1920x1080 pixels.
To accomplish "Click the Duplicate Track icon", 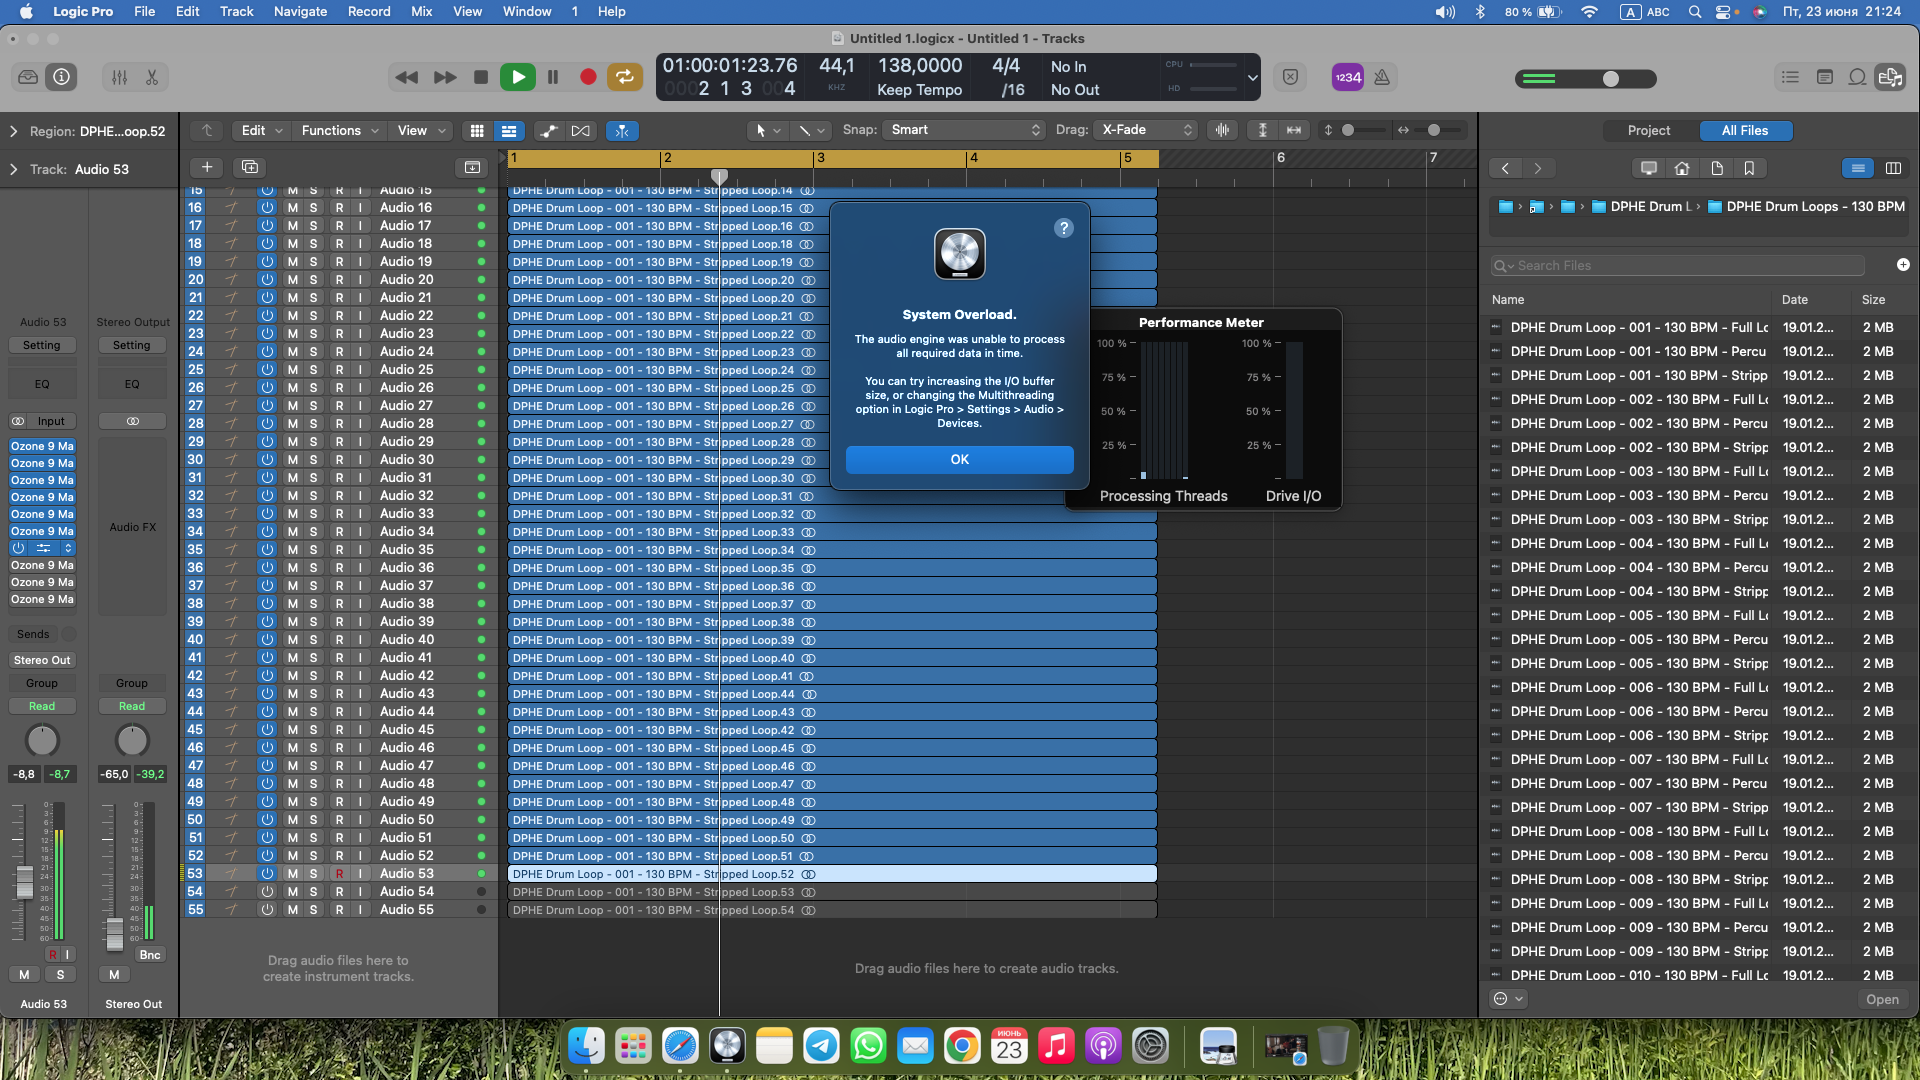I will pyautogui.click(x=250, y=167).
